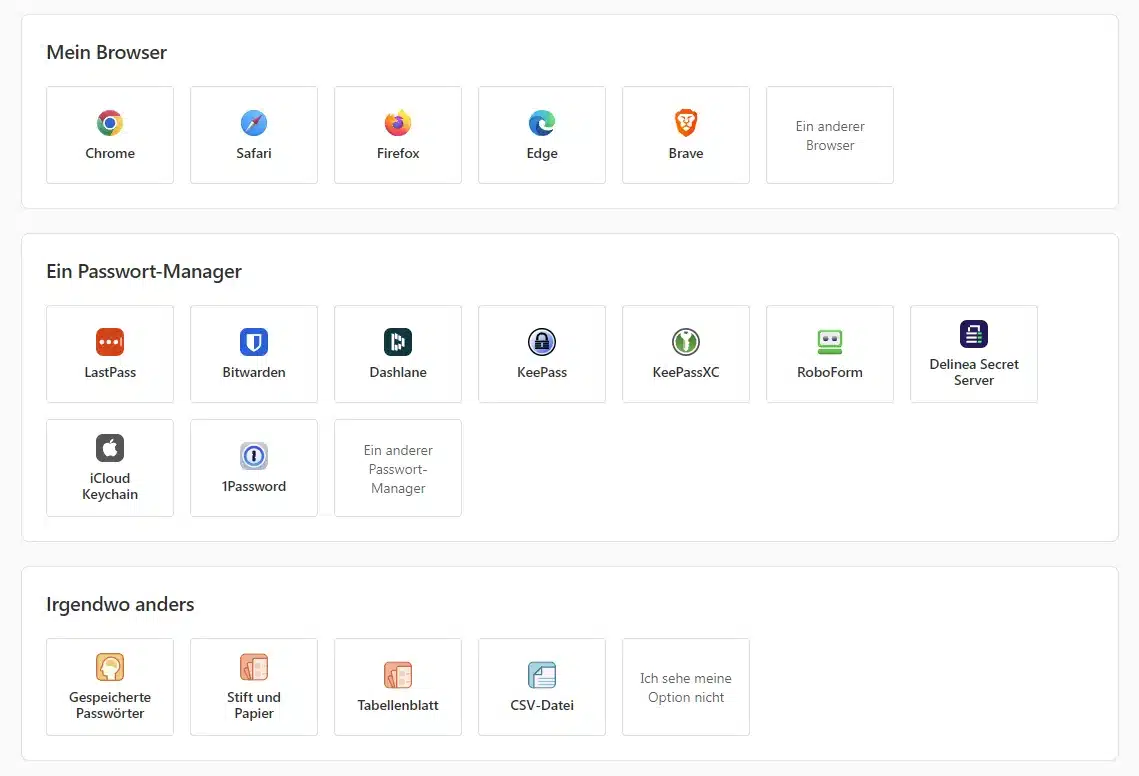The height and width of the screenshot is (776, 1139).
Task: Click 'Ich sehe meine Option nicht'
Action: (686, 687)
